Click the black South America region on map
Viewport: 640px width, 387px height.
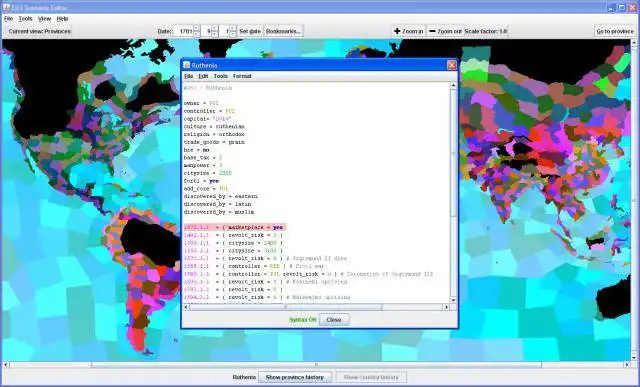point(149,241)
